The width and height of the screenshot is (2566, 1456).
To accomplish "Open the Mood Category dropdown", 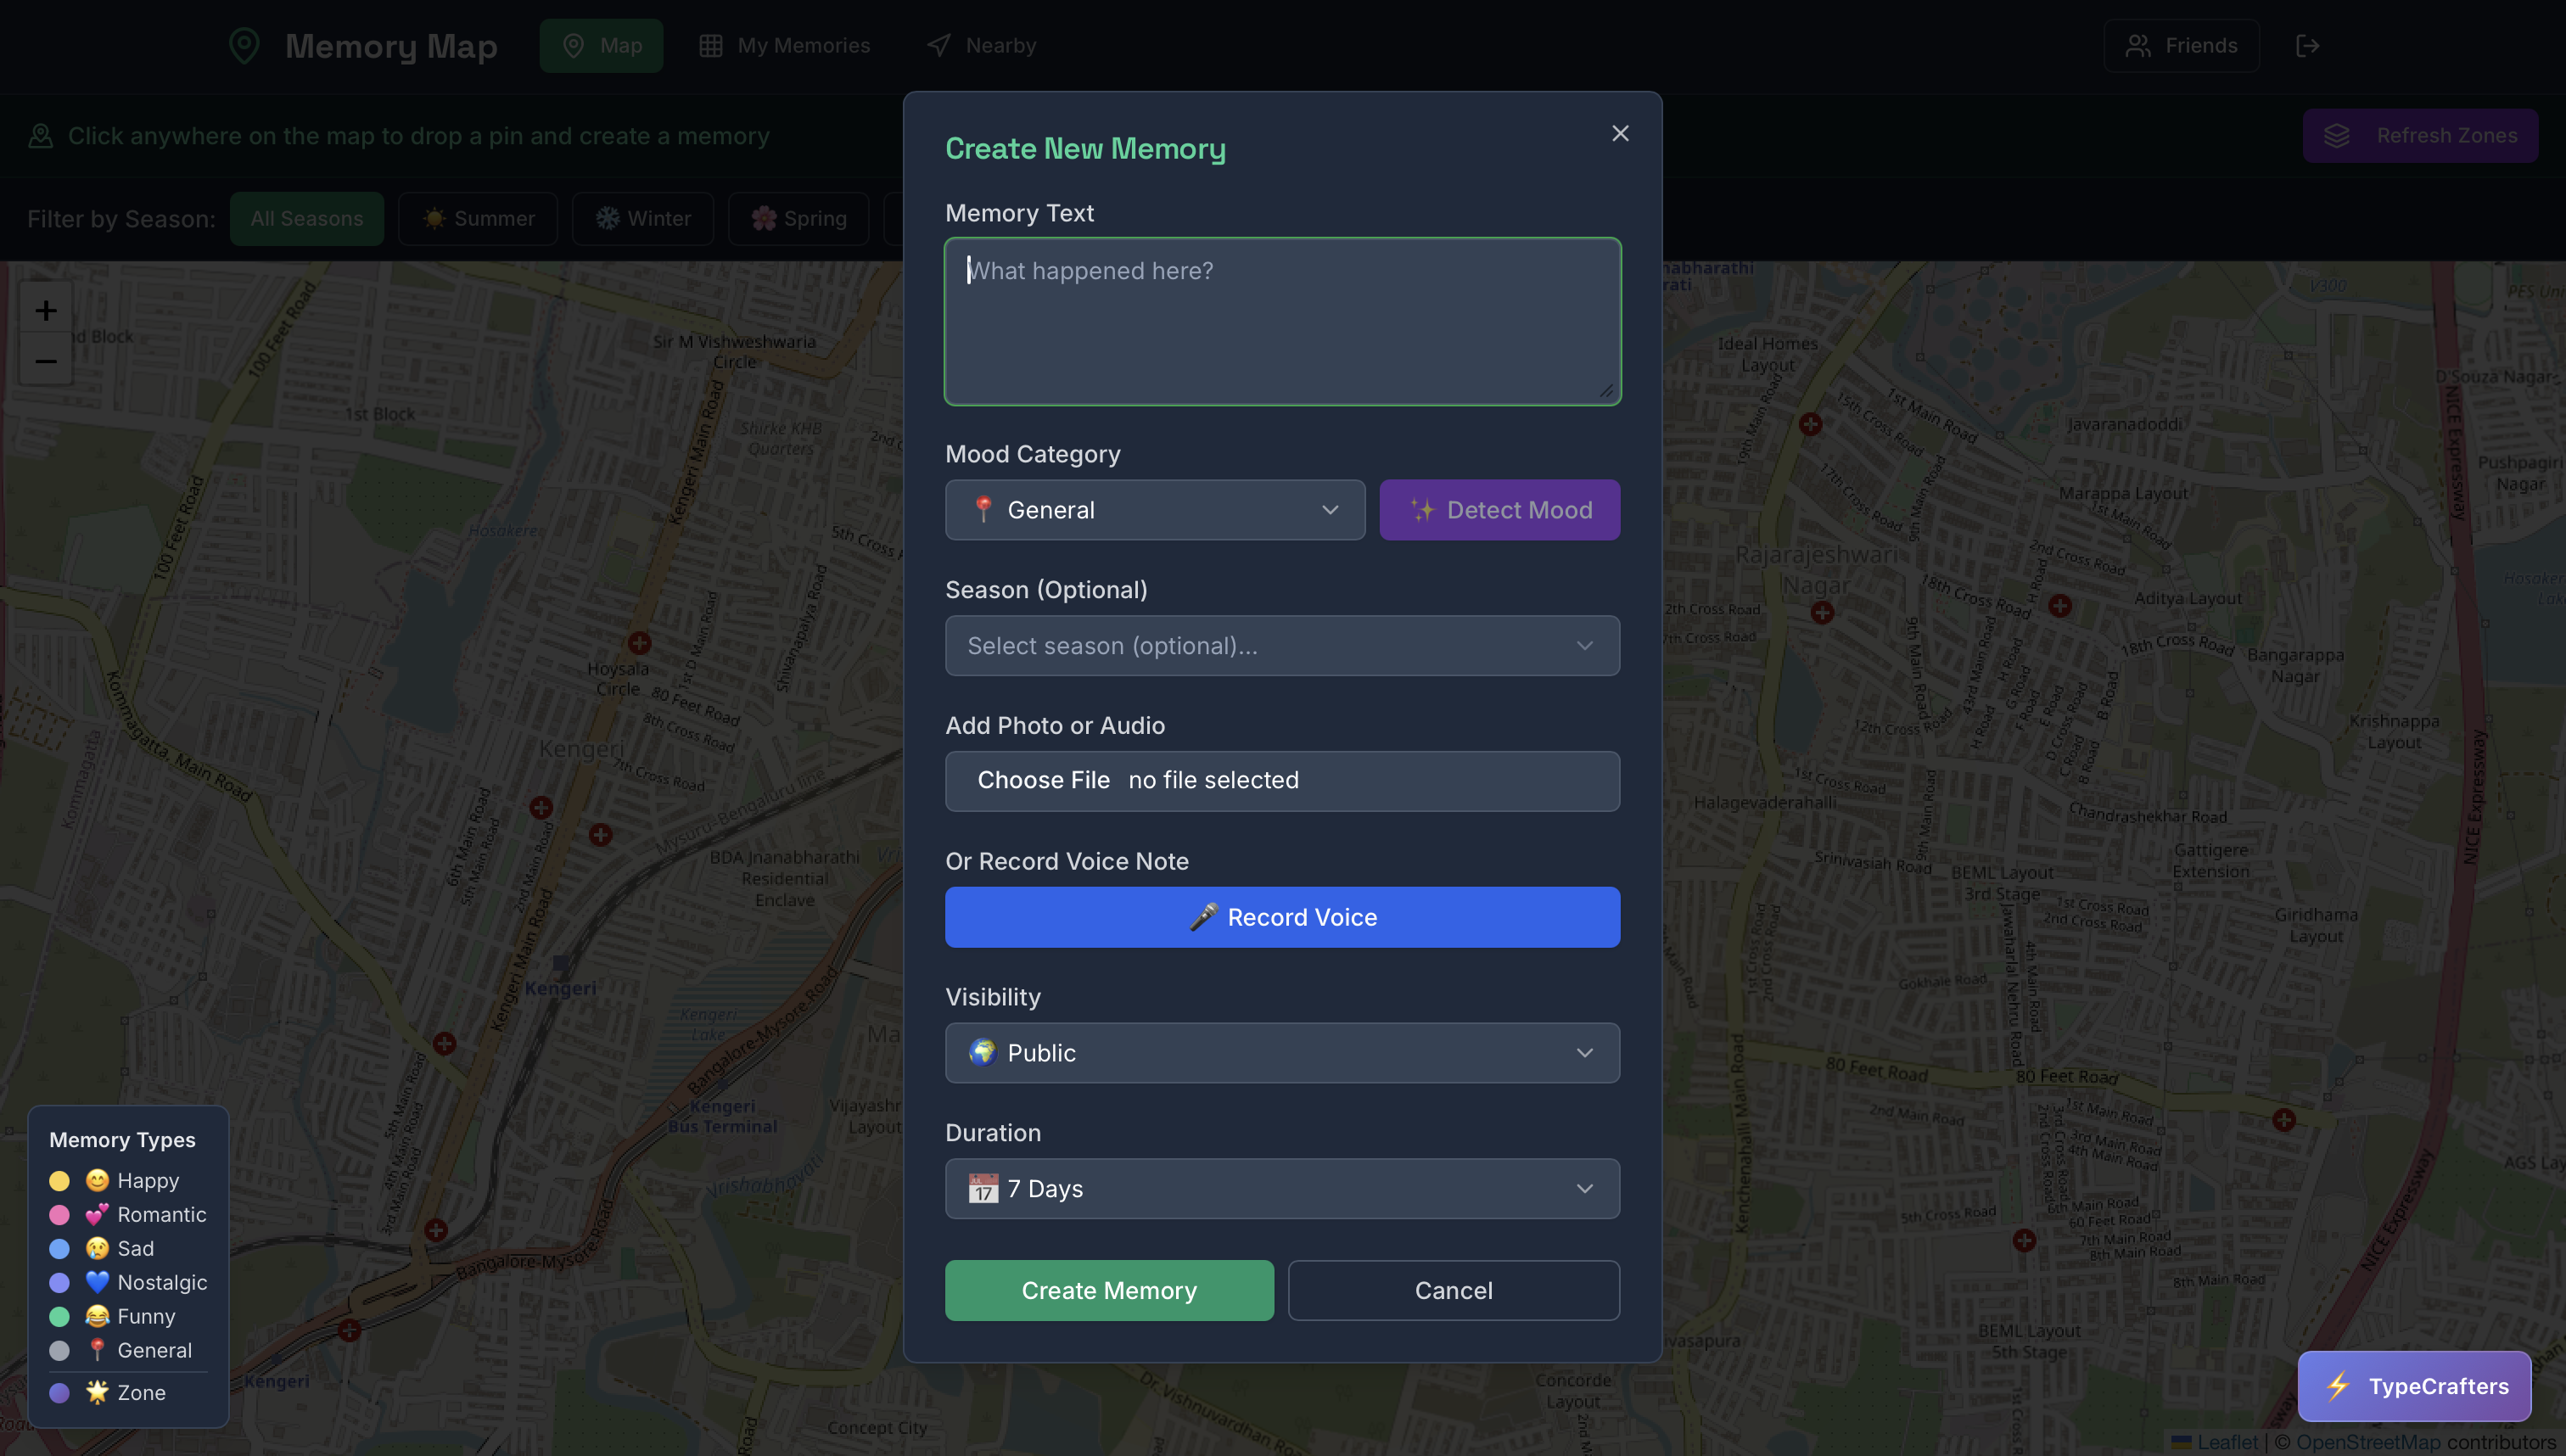I will click(1155, 510).
